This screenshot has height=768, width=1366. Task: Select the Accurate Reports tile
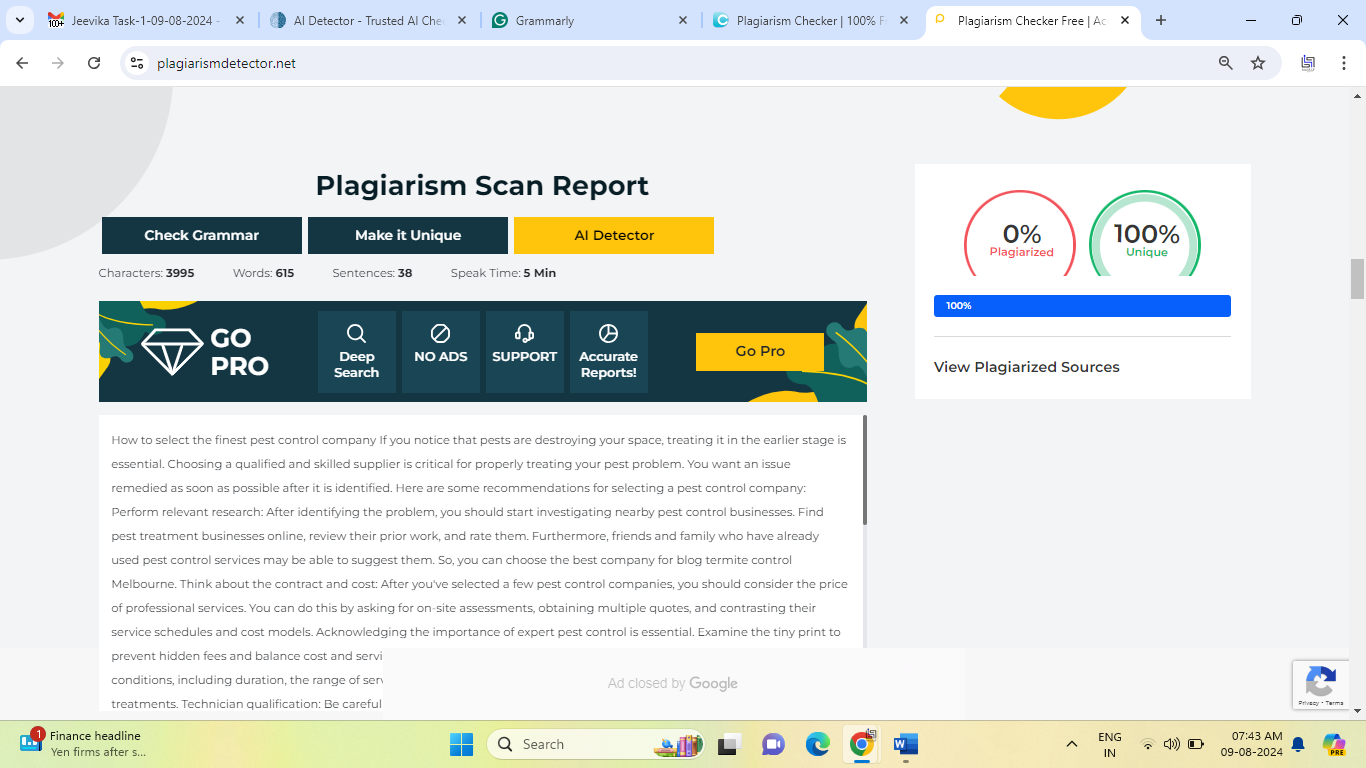609,352
